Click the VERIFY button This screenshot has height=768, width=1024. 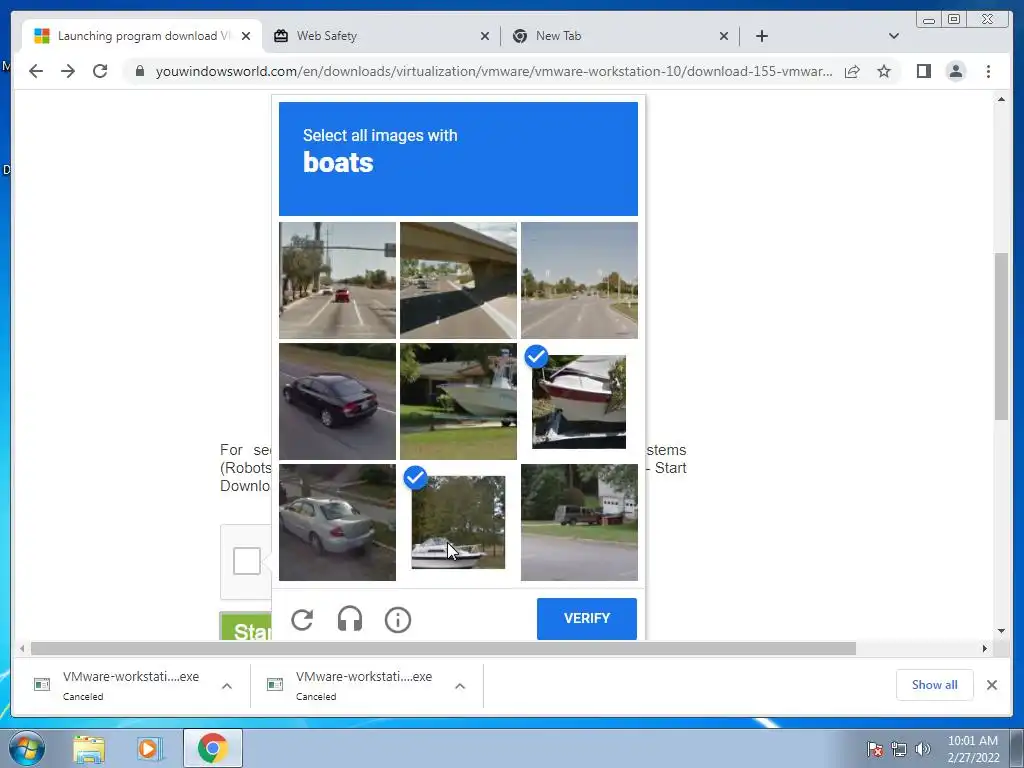click(586, 618)
